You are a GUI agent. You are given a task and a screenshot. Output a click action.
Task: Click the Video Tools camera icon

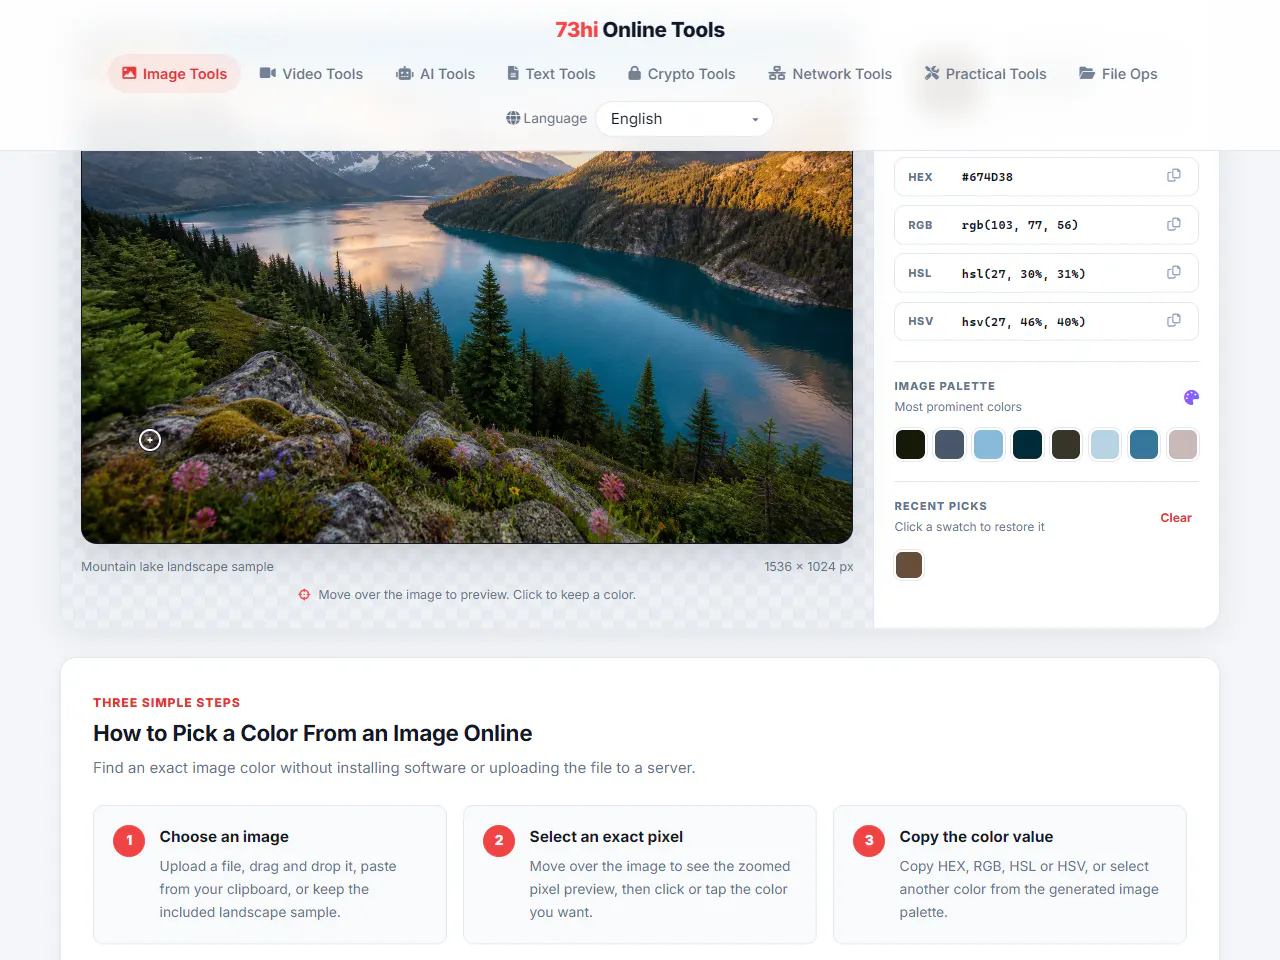(268, 73)
